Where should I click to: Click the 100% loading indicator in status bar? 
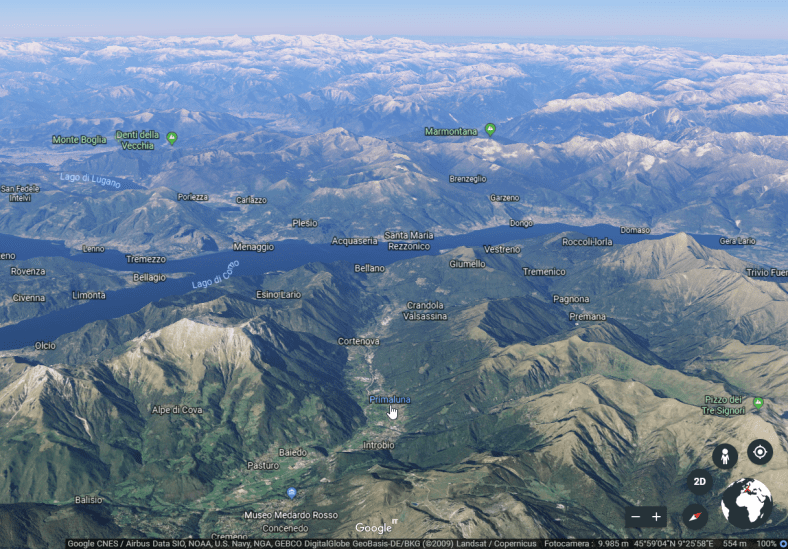coord(766,544)
